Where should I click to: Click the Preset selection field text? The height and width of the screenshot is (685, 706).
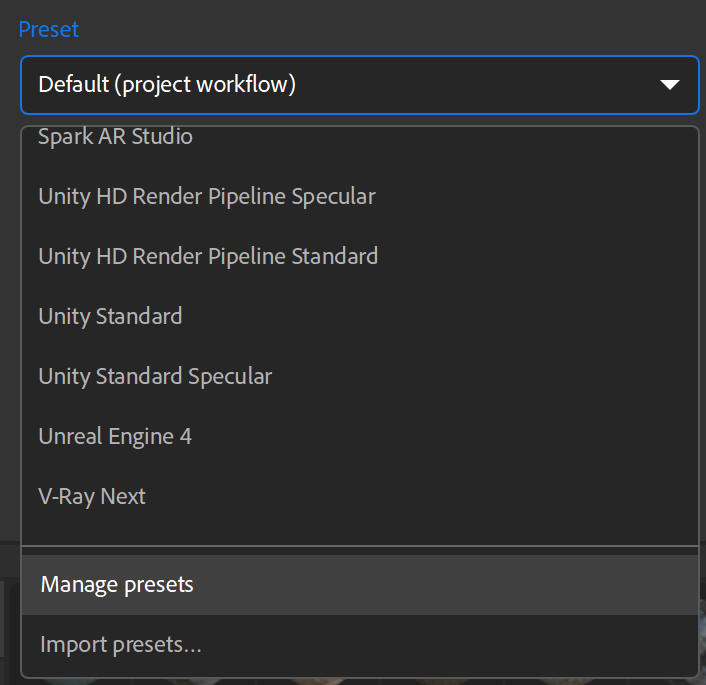tap(167, 85)
